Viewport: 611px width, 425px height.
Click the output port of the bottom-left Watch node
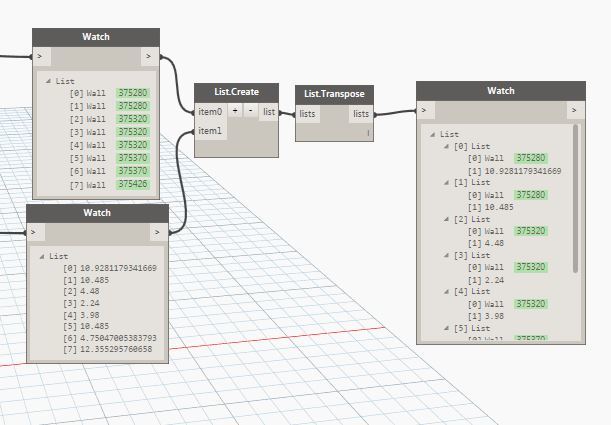156,232
